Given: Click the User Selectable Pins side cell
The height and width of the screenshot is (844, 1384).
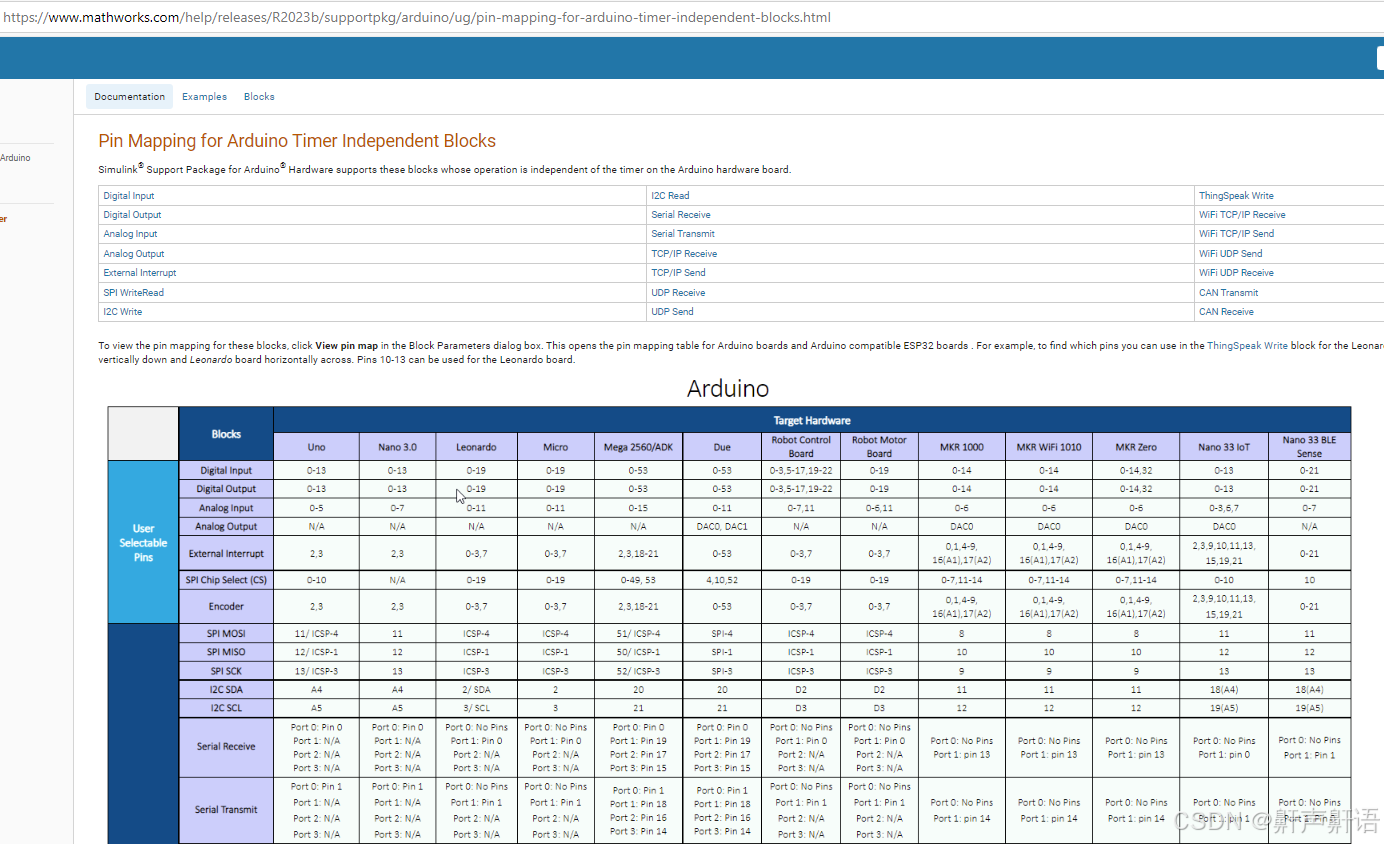Looking at the screenshot, I should 143,542.
